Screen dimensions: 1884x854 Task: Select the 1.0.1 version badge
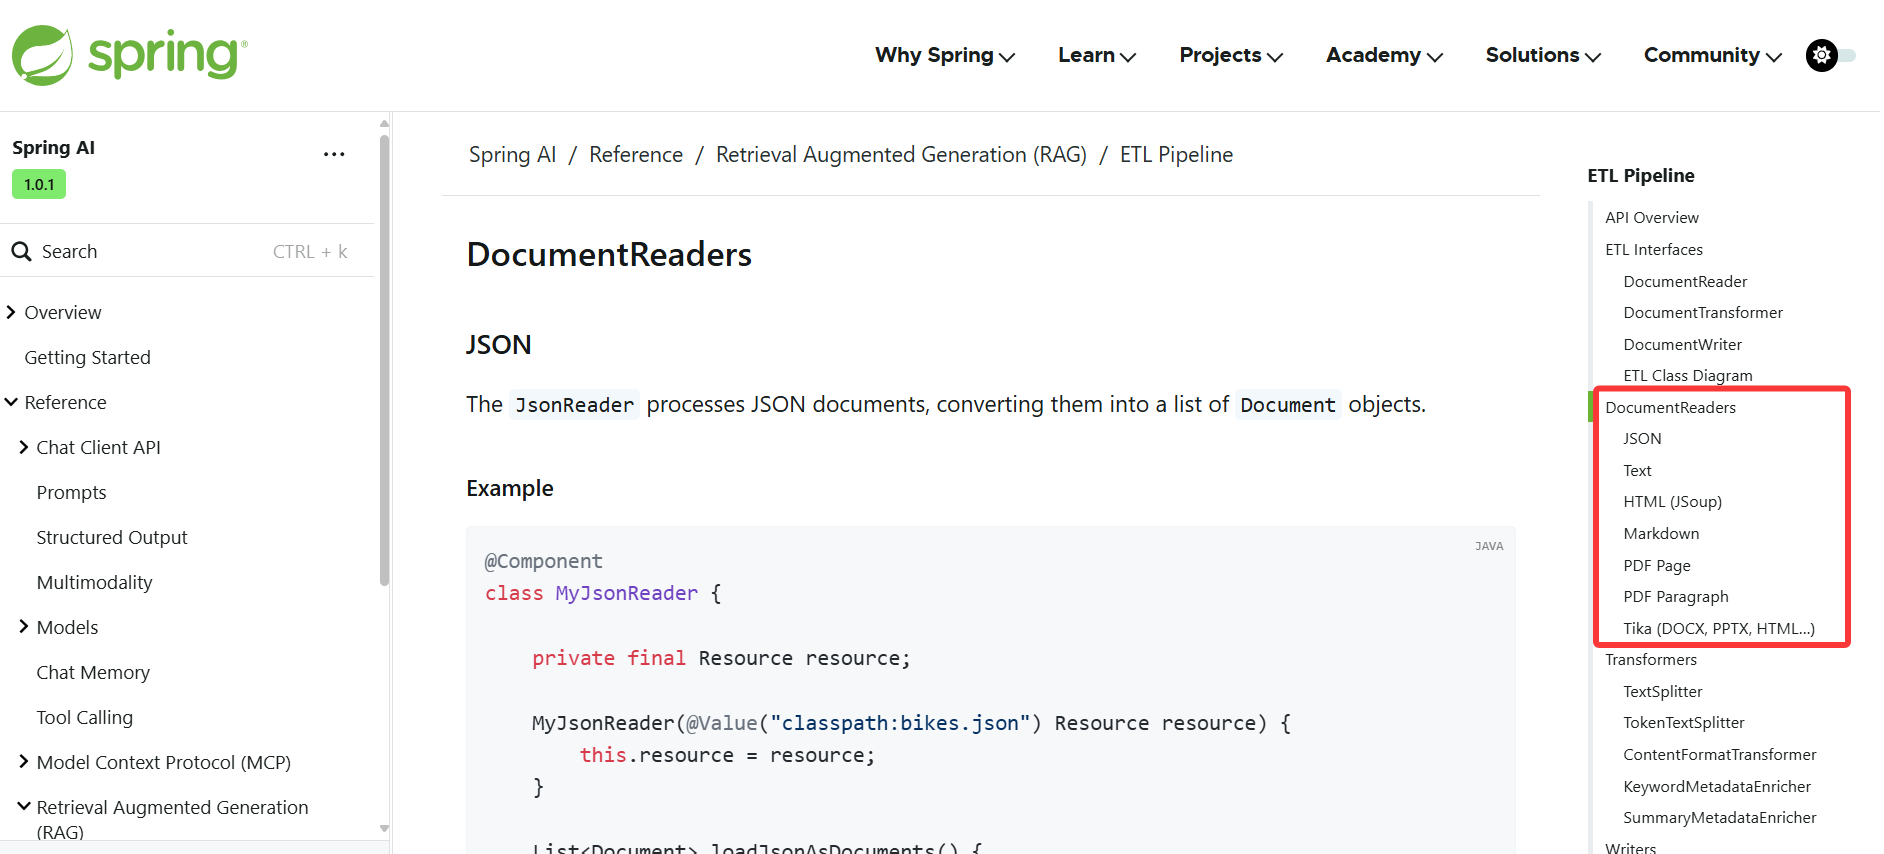tap(39, 184)
